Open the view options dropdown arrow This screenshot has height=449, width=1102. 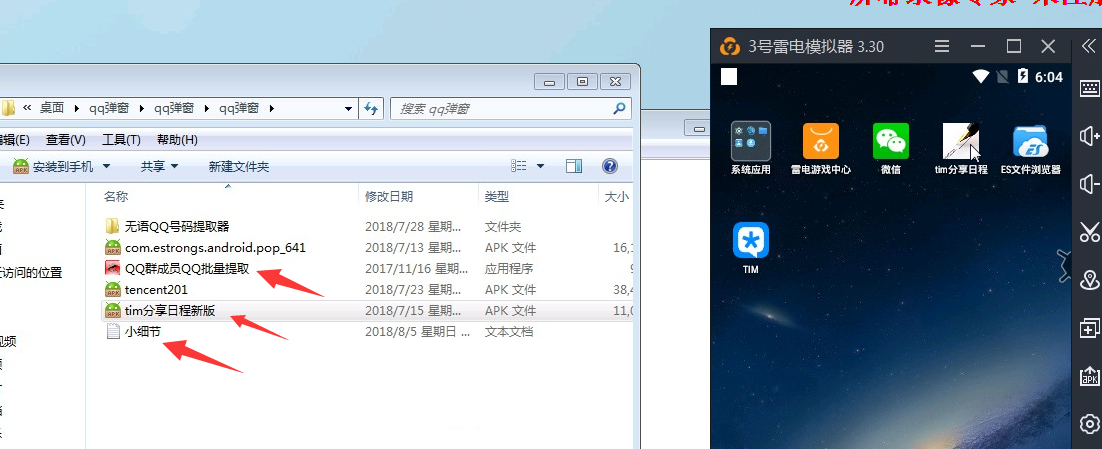pos(540,167)
